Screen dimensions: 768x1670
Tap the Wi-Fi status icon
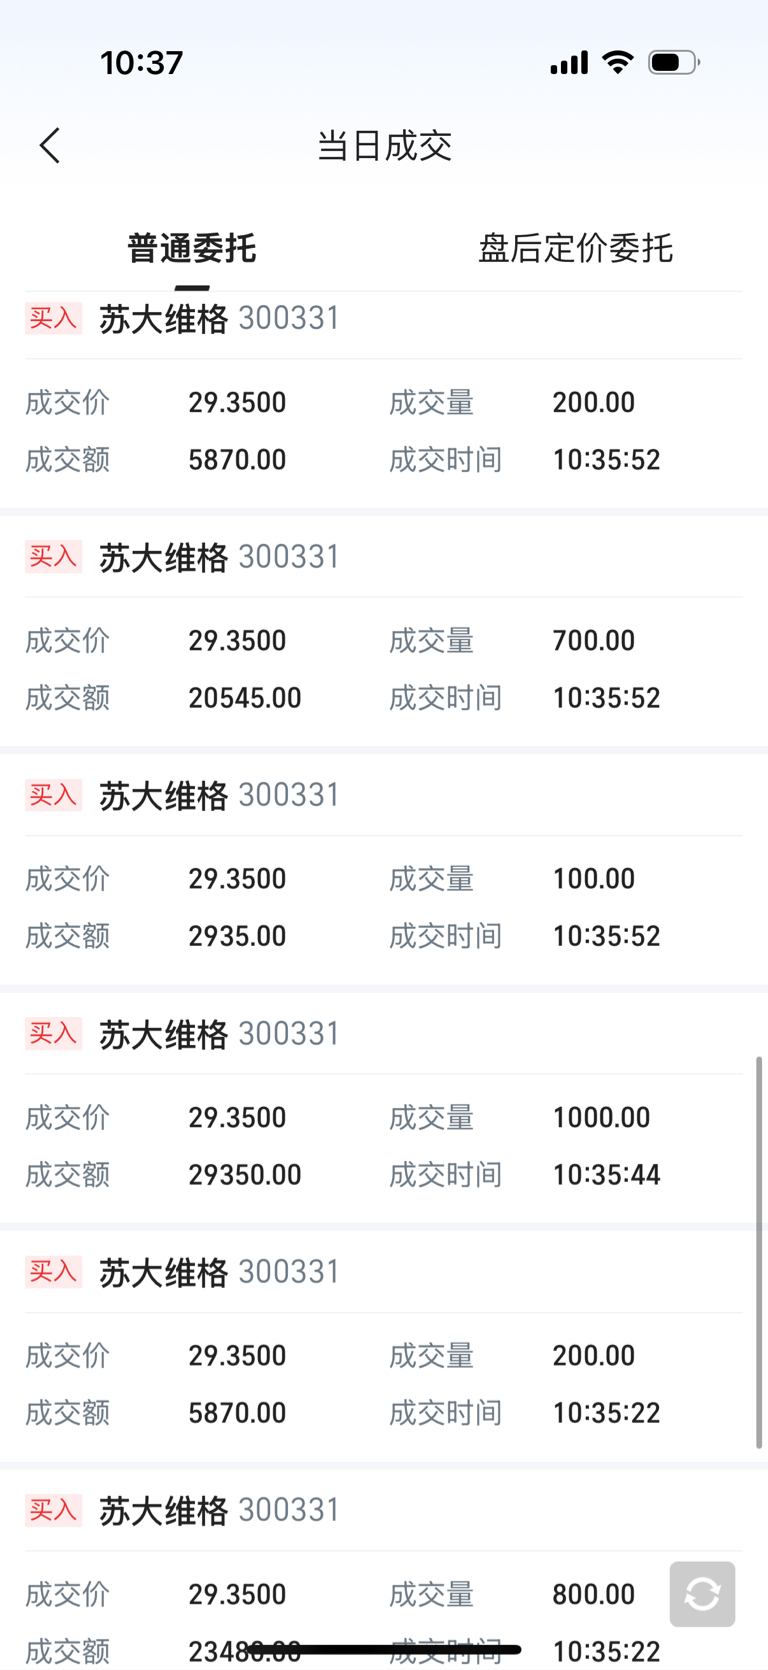click(x=618, y=63)
